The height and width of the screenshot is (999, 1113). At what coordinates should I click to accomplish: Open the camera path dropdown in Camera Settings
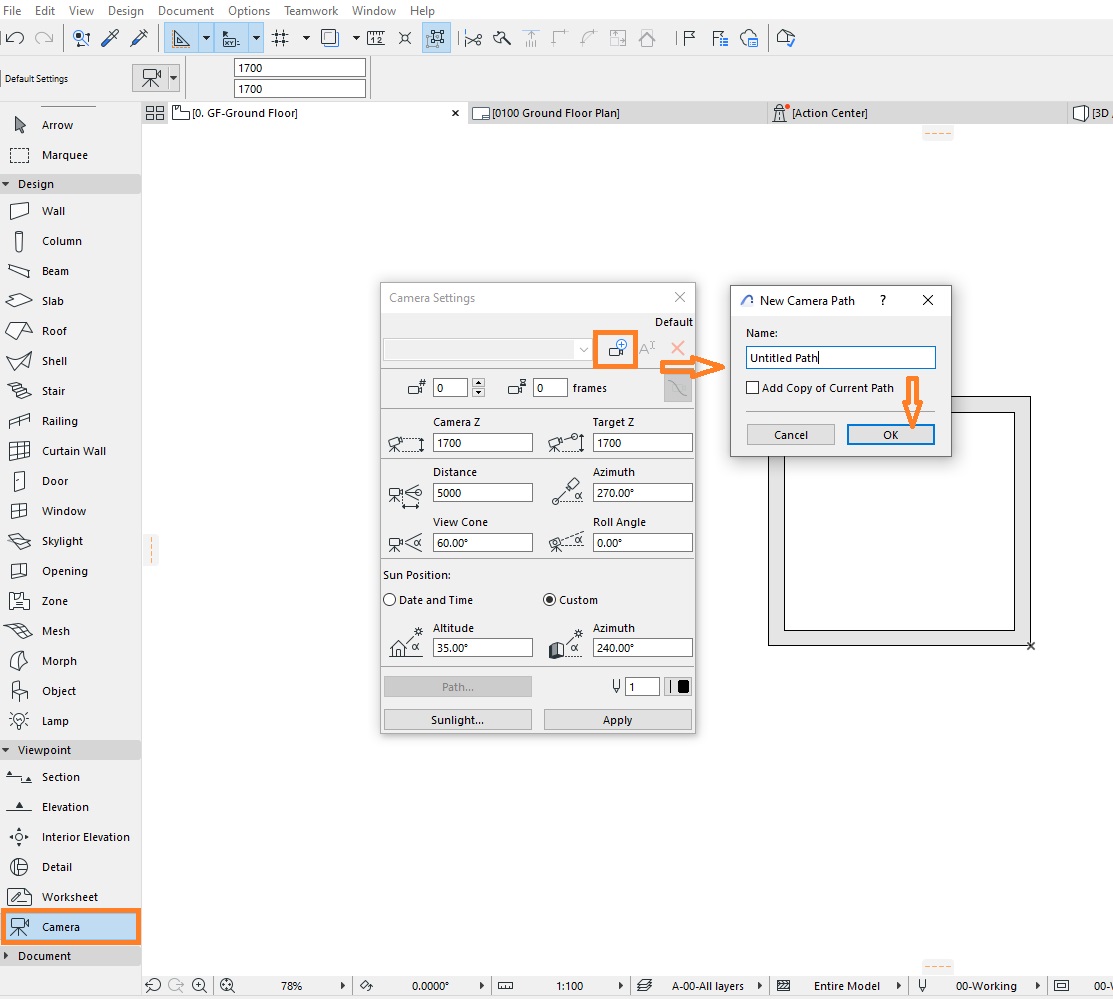point(583,350)
